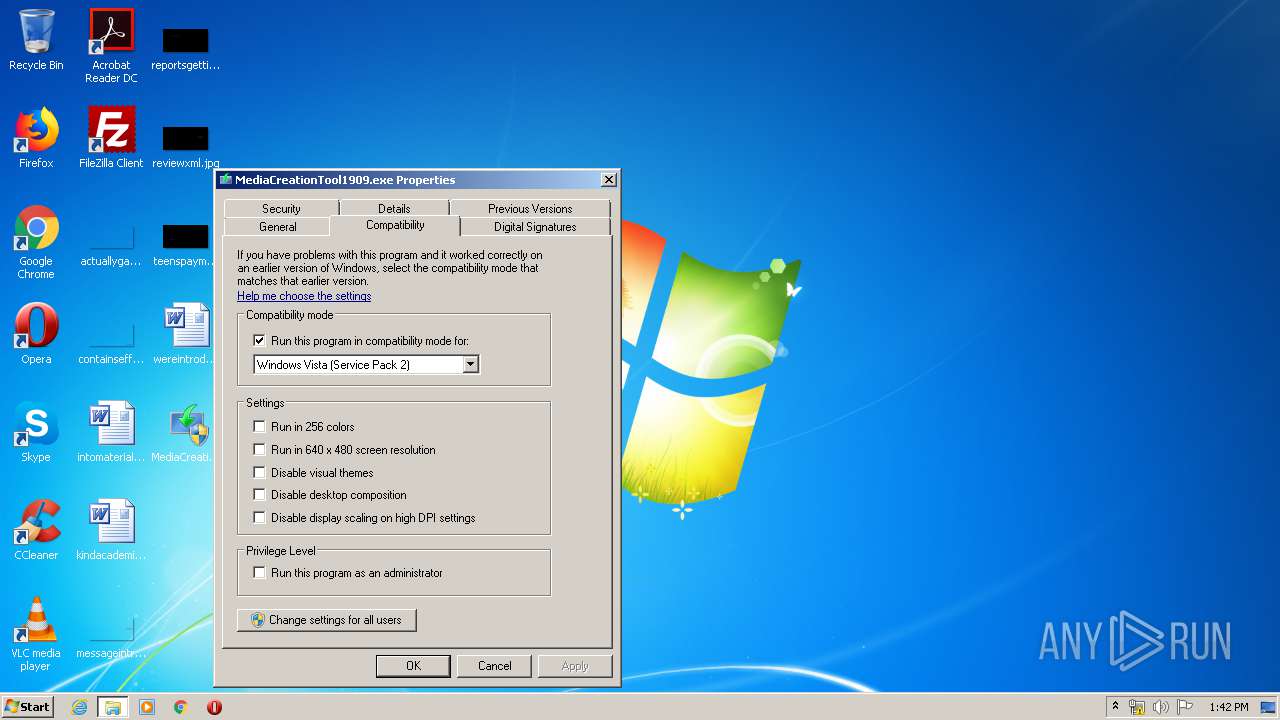The width and height of the screenshot is (1280, 720).
Task: Select the teenspaym... desktop file
Action: (185, 245)
